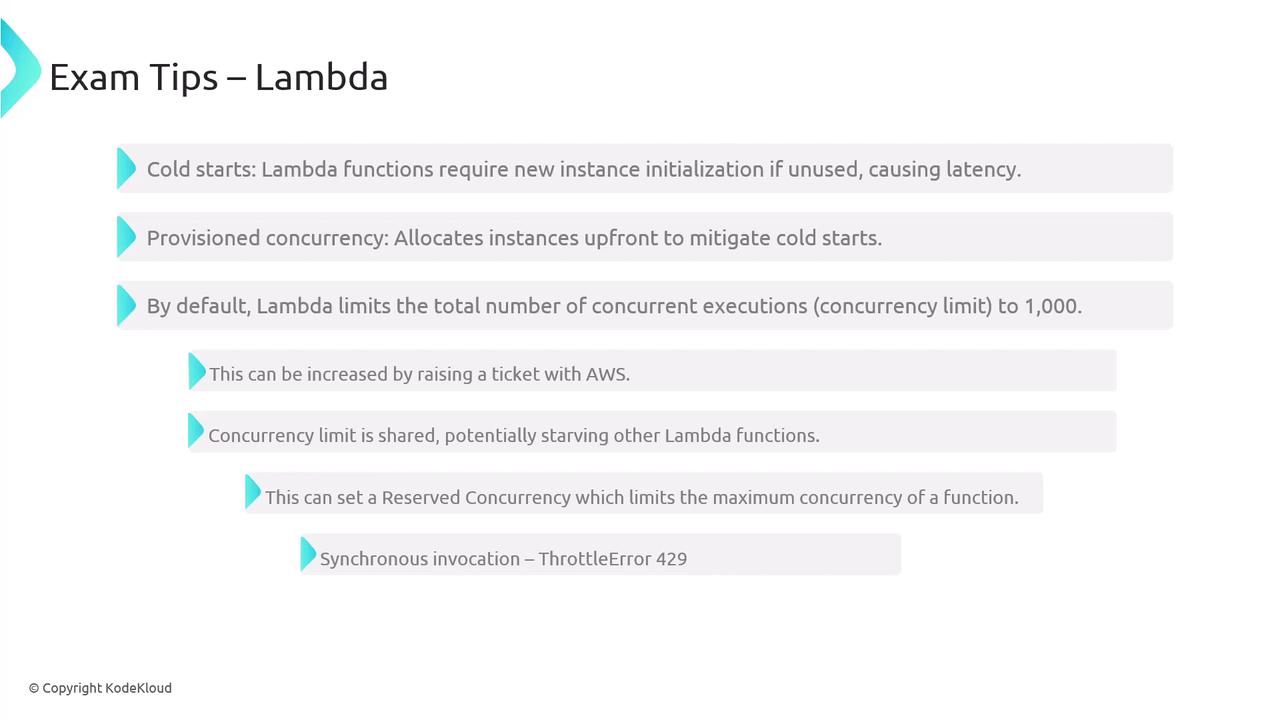
Task: Select the Cold starts latency tip text
Action: coord(583,169)
